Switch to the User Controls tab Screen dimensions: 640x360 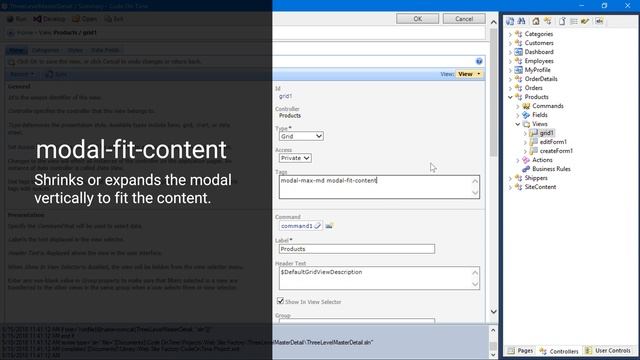coord(608,351)
